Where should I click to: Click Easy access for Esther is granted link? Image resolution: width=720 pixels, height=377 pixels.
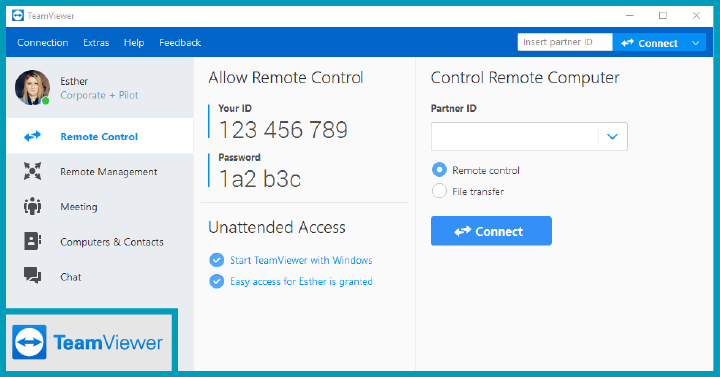pos(301,281)
